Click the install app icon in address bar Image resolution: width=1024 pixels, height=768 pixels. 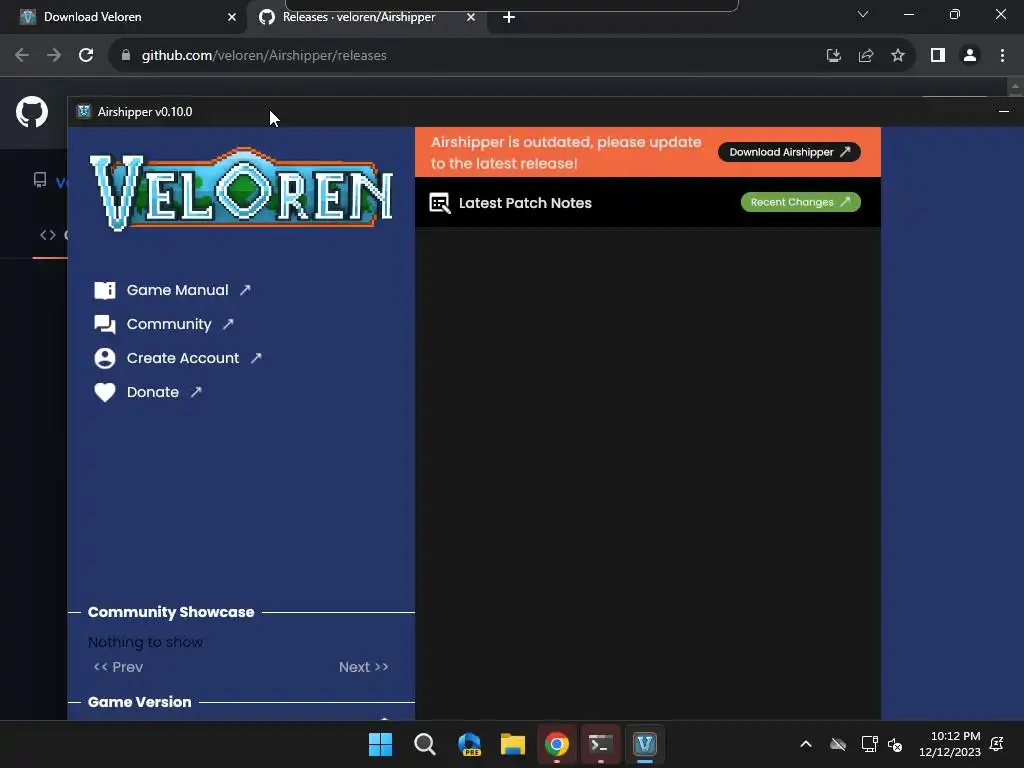click(833, 56)
